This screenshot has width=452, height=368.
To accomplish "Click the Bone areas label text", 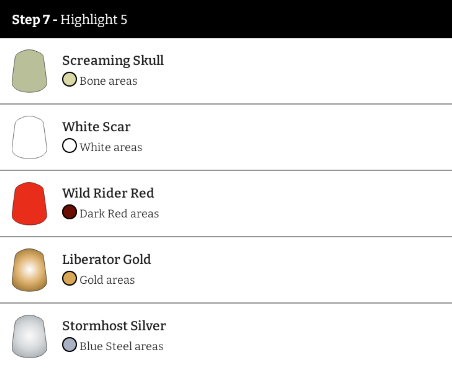I will point(108,81).
